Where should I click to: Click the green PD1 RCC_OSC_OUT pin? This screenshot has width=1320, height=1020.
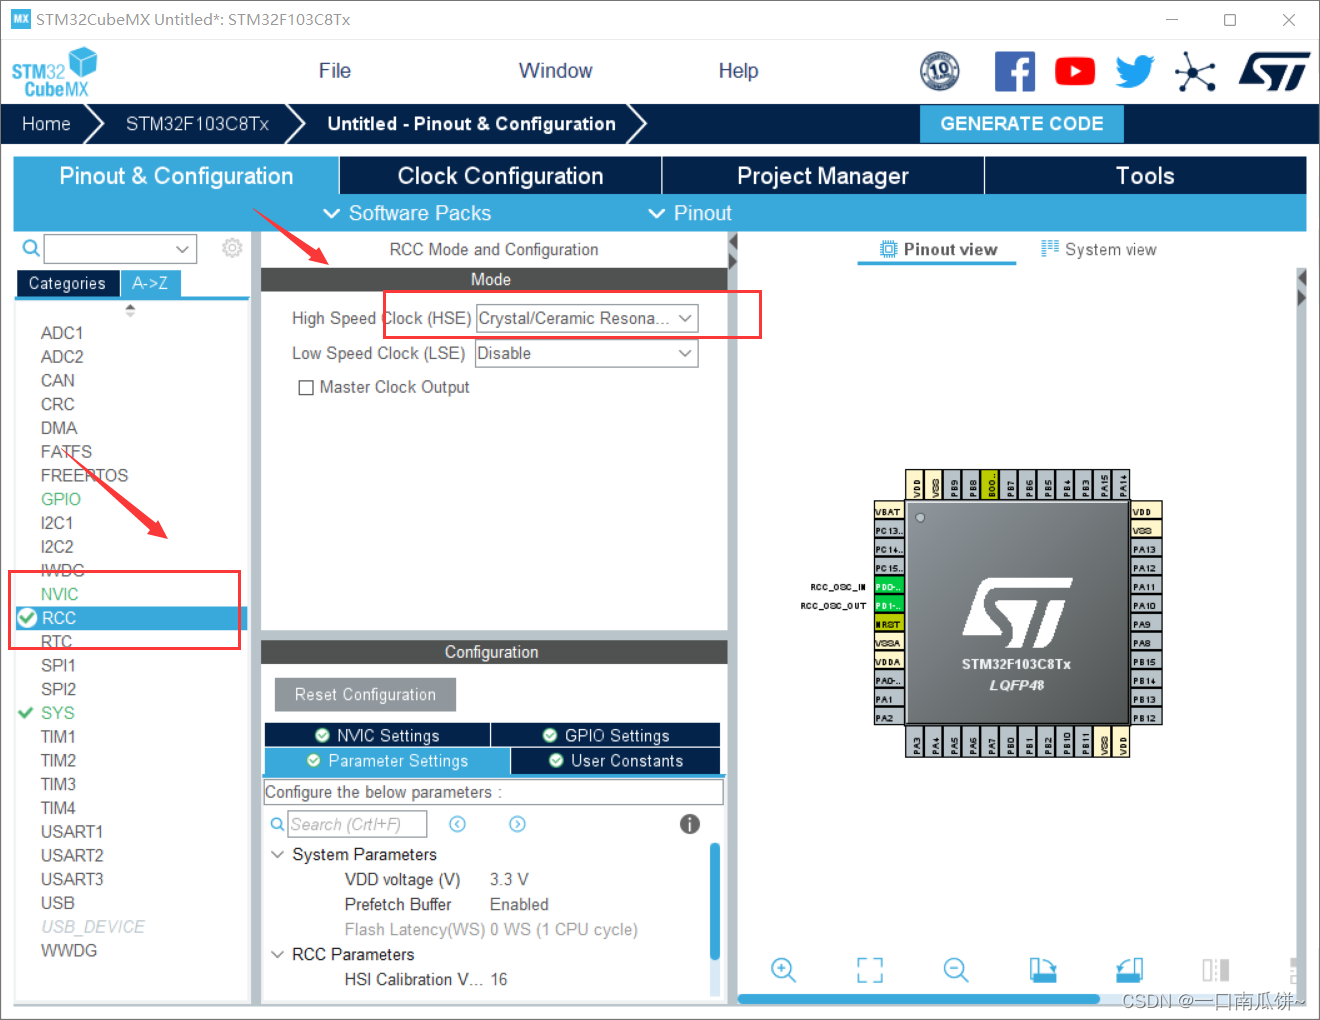pyautogui.click(x=888, y=606)
